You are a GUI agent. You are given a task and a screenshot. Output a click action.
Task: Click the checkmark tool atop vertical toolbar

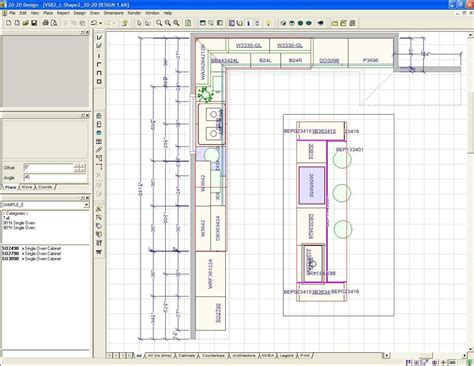pyautogui.click(x=99, y=37)
